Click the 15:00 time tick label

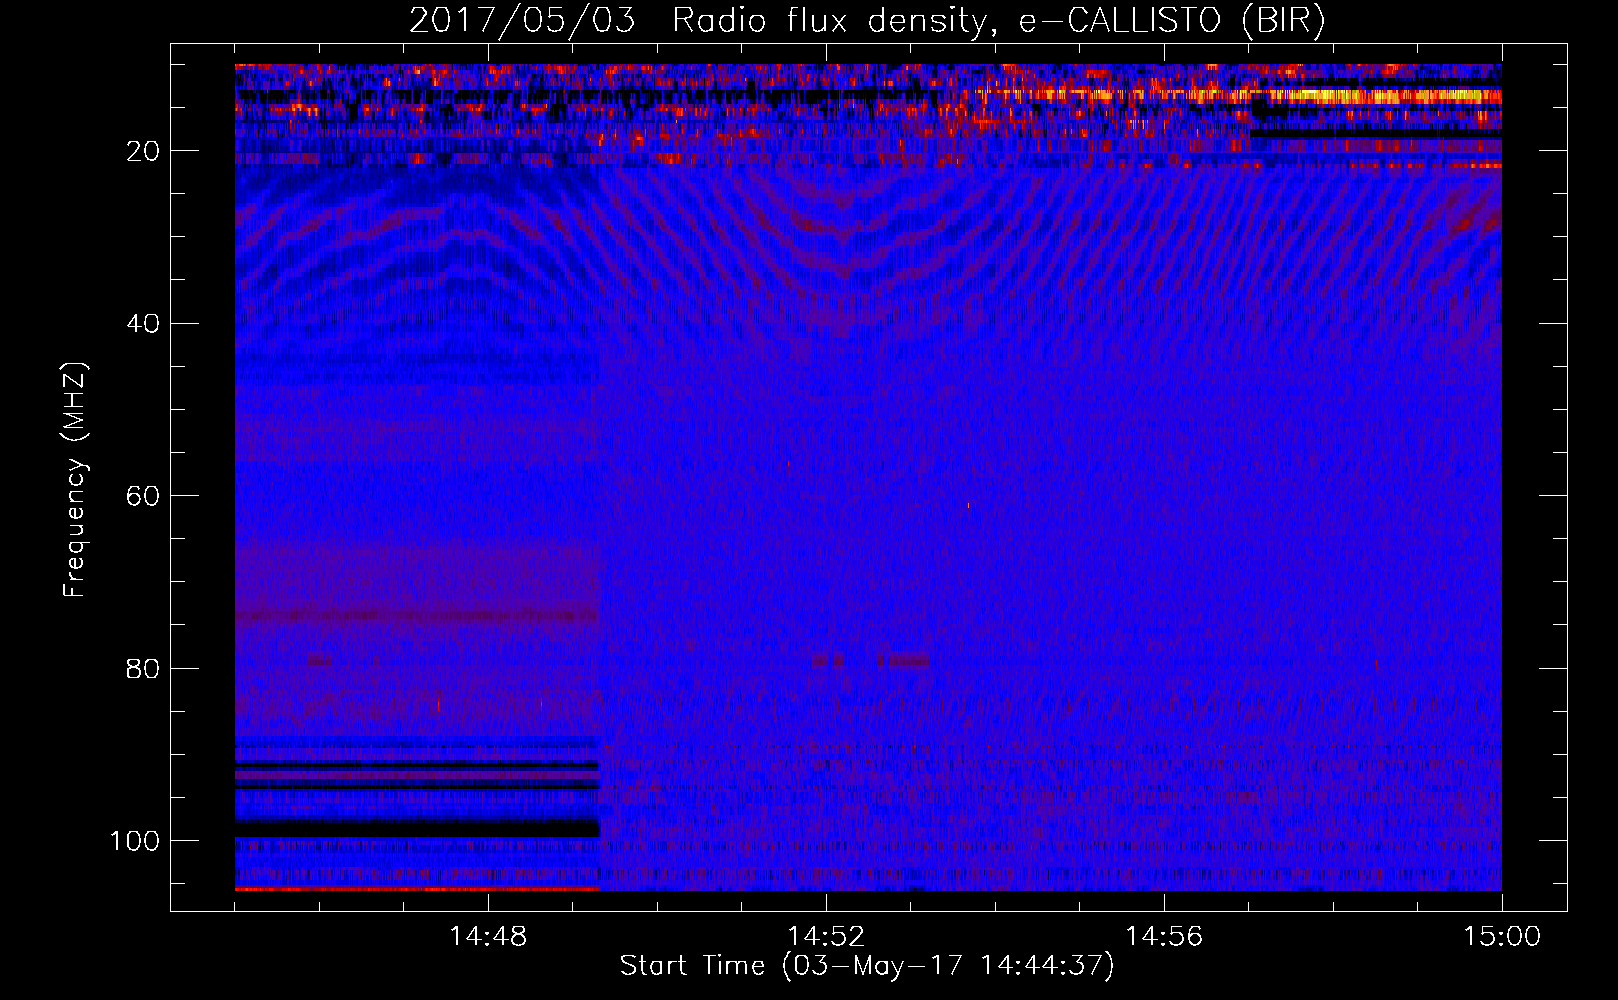pyautogui.click(x=1502, y=937)
